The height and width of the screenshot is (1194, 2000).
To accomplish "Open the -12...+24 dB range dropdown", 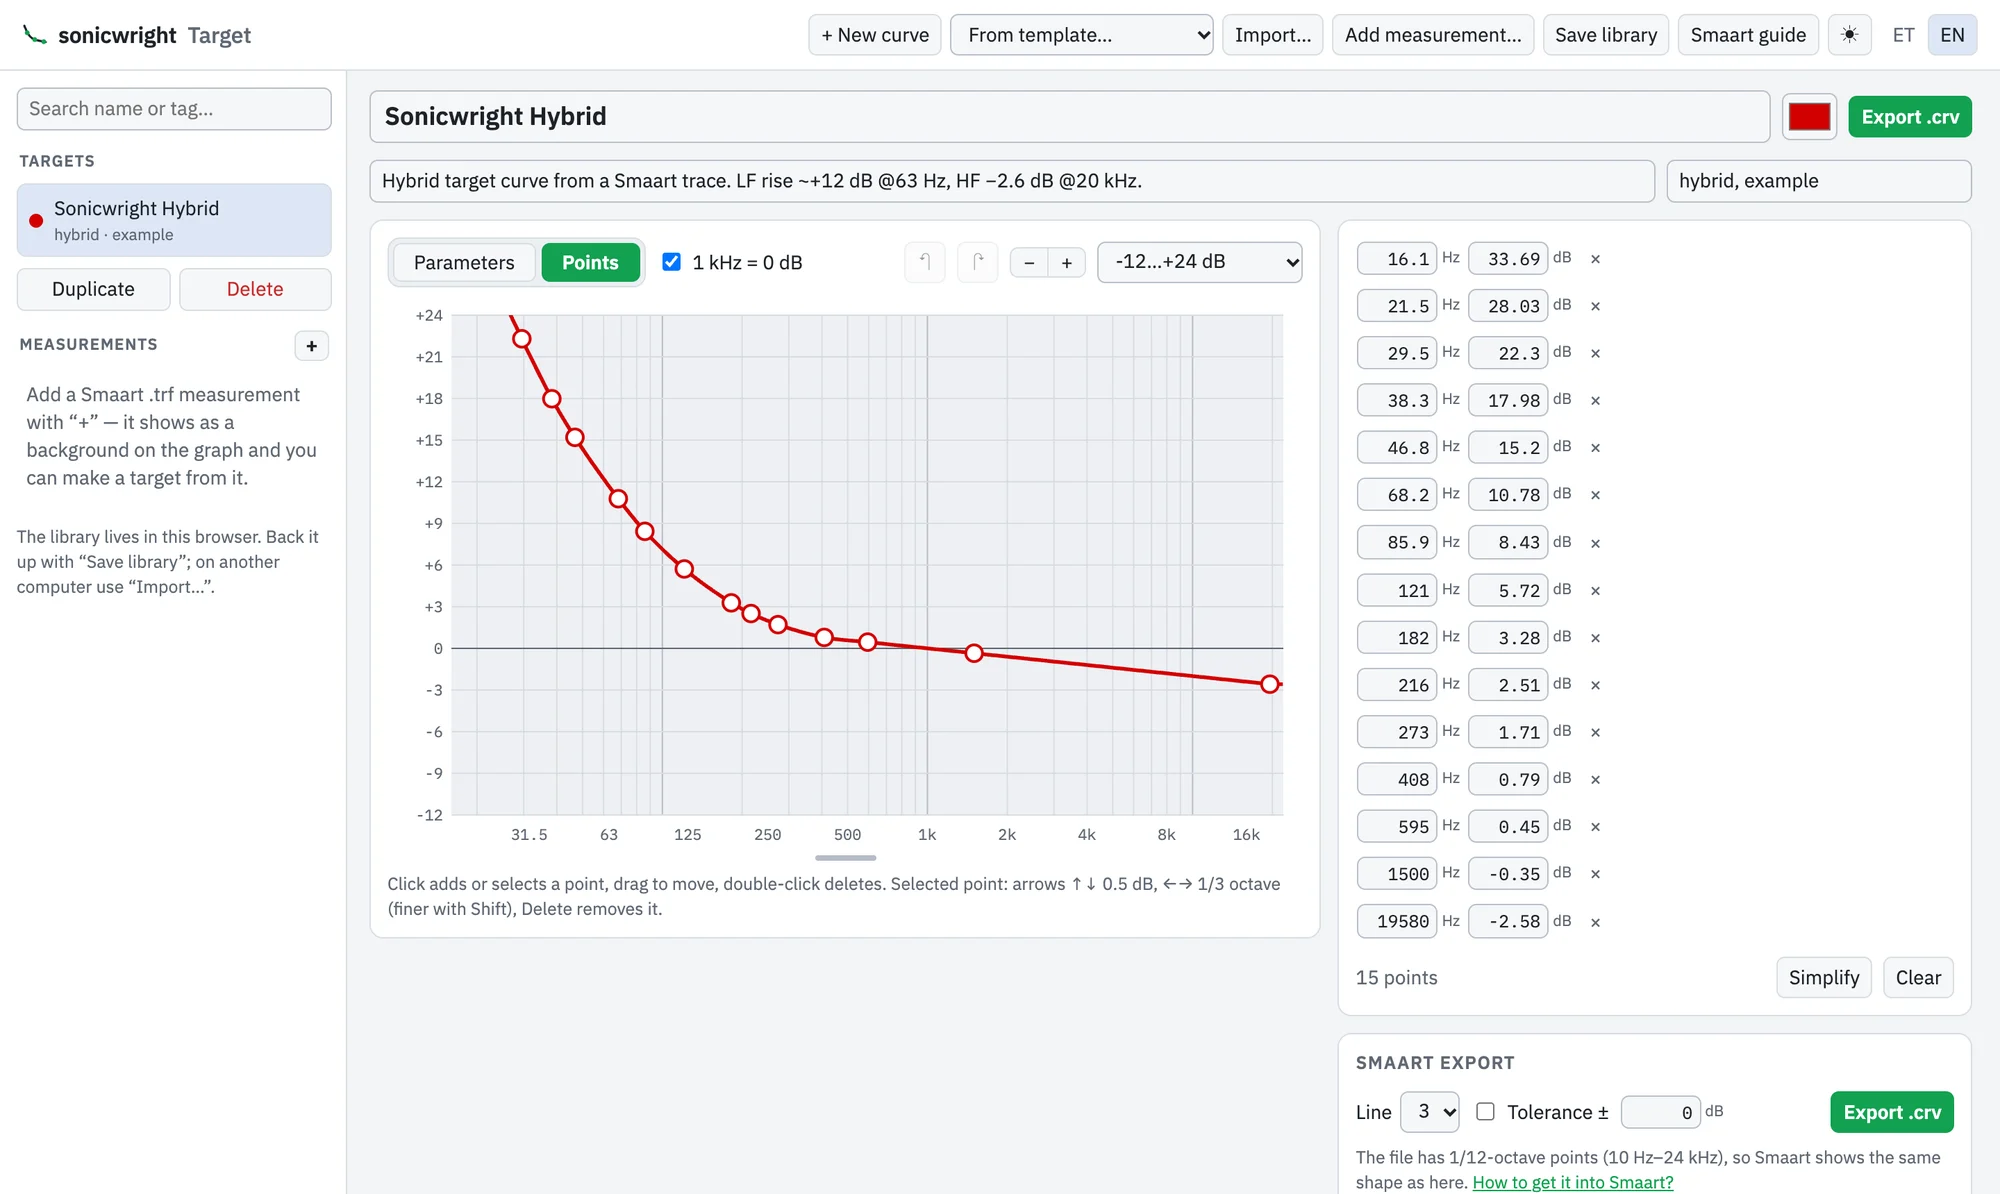I will (1199, 262).
